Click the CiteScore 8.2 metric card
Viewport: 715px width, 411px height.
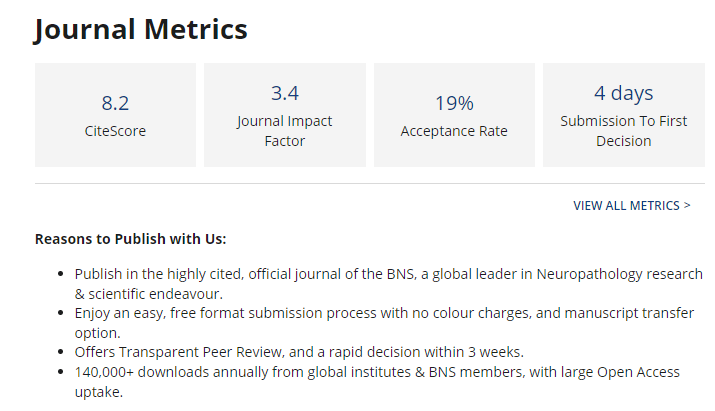pos(115,115)
